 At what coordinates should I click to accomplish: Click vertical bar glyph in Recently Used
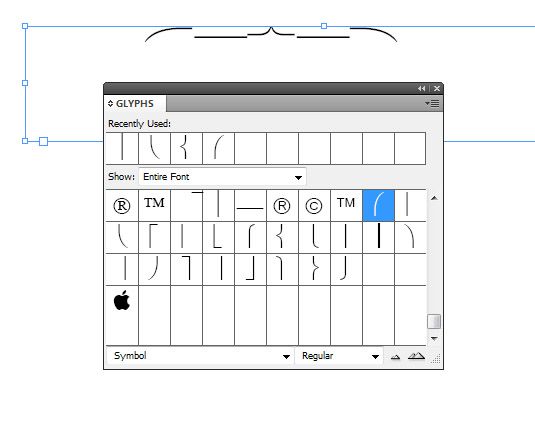pos(122,148)
